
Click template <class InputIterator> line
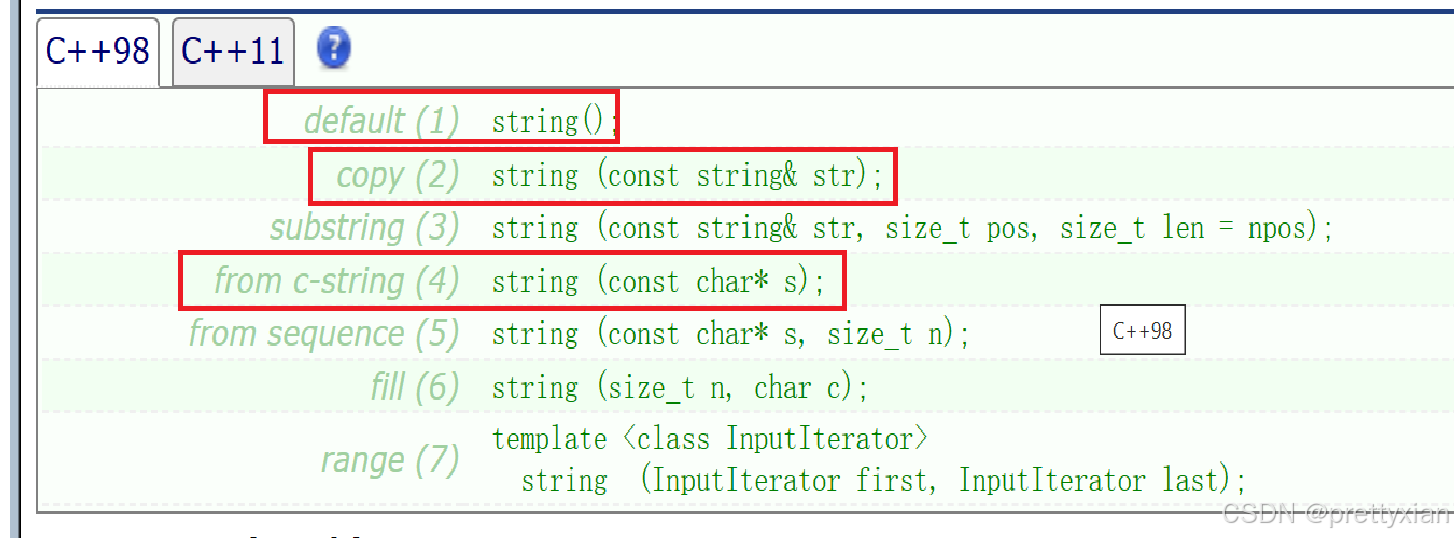711,439
